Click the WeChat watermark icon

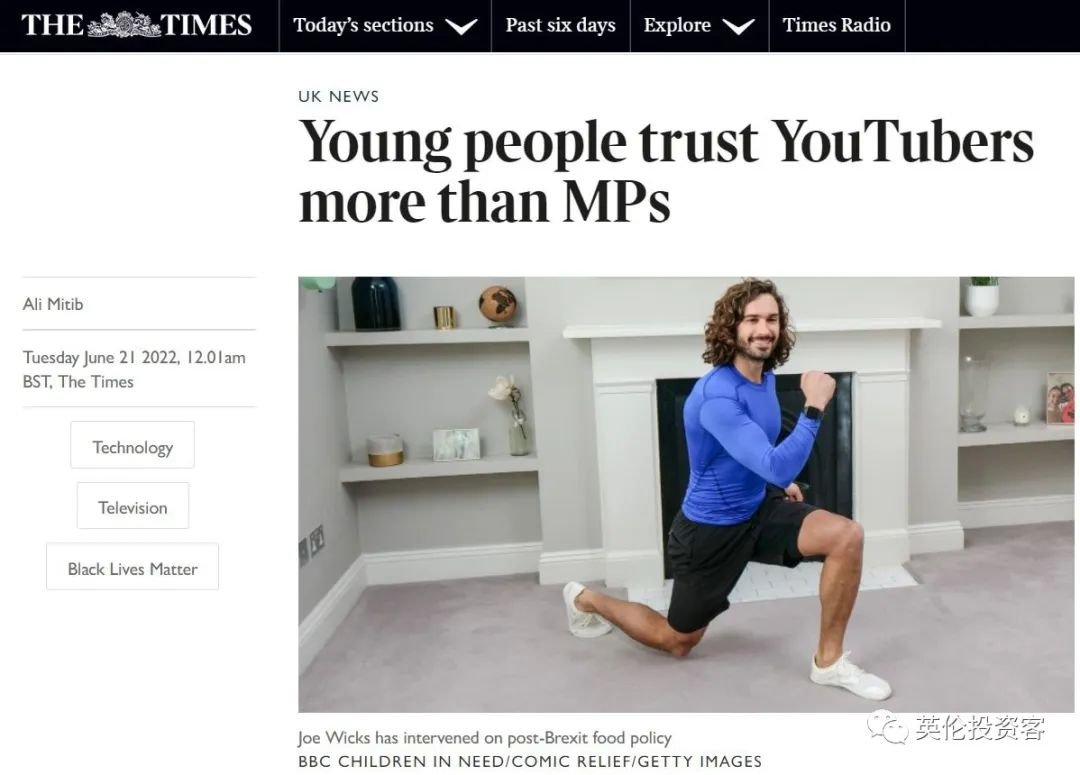tap(887, 727)
